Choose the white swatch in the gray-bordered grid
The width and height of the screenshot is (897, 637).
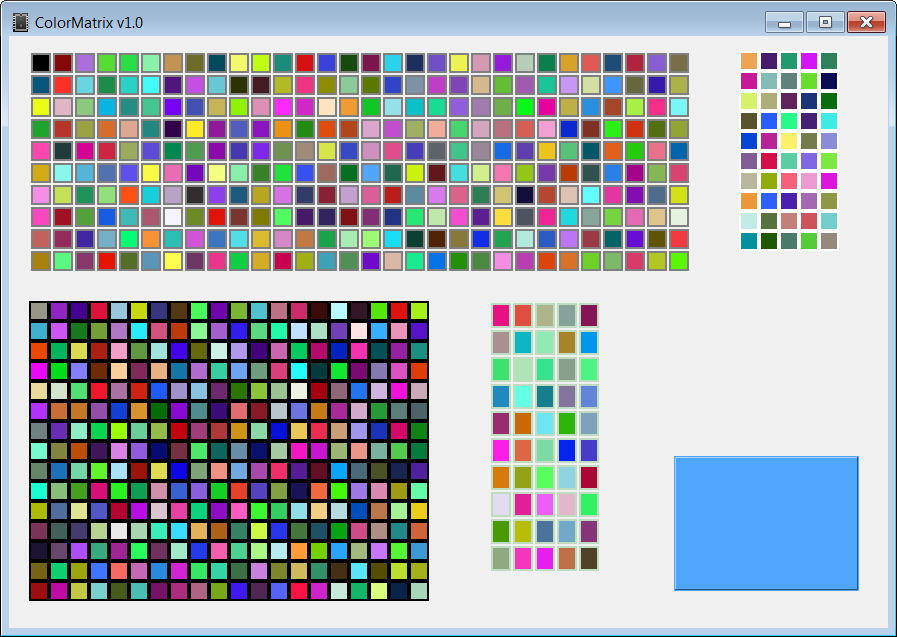pos(173,217)
